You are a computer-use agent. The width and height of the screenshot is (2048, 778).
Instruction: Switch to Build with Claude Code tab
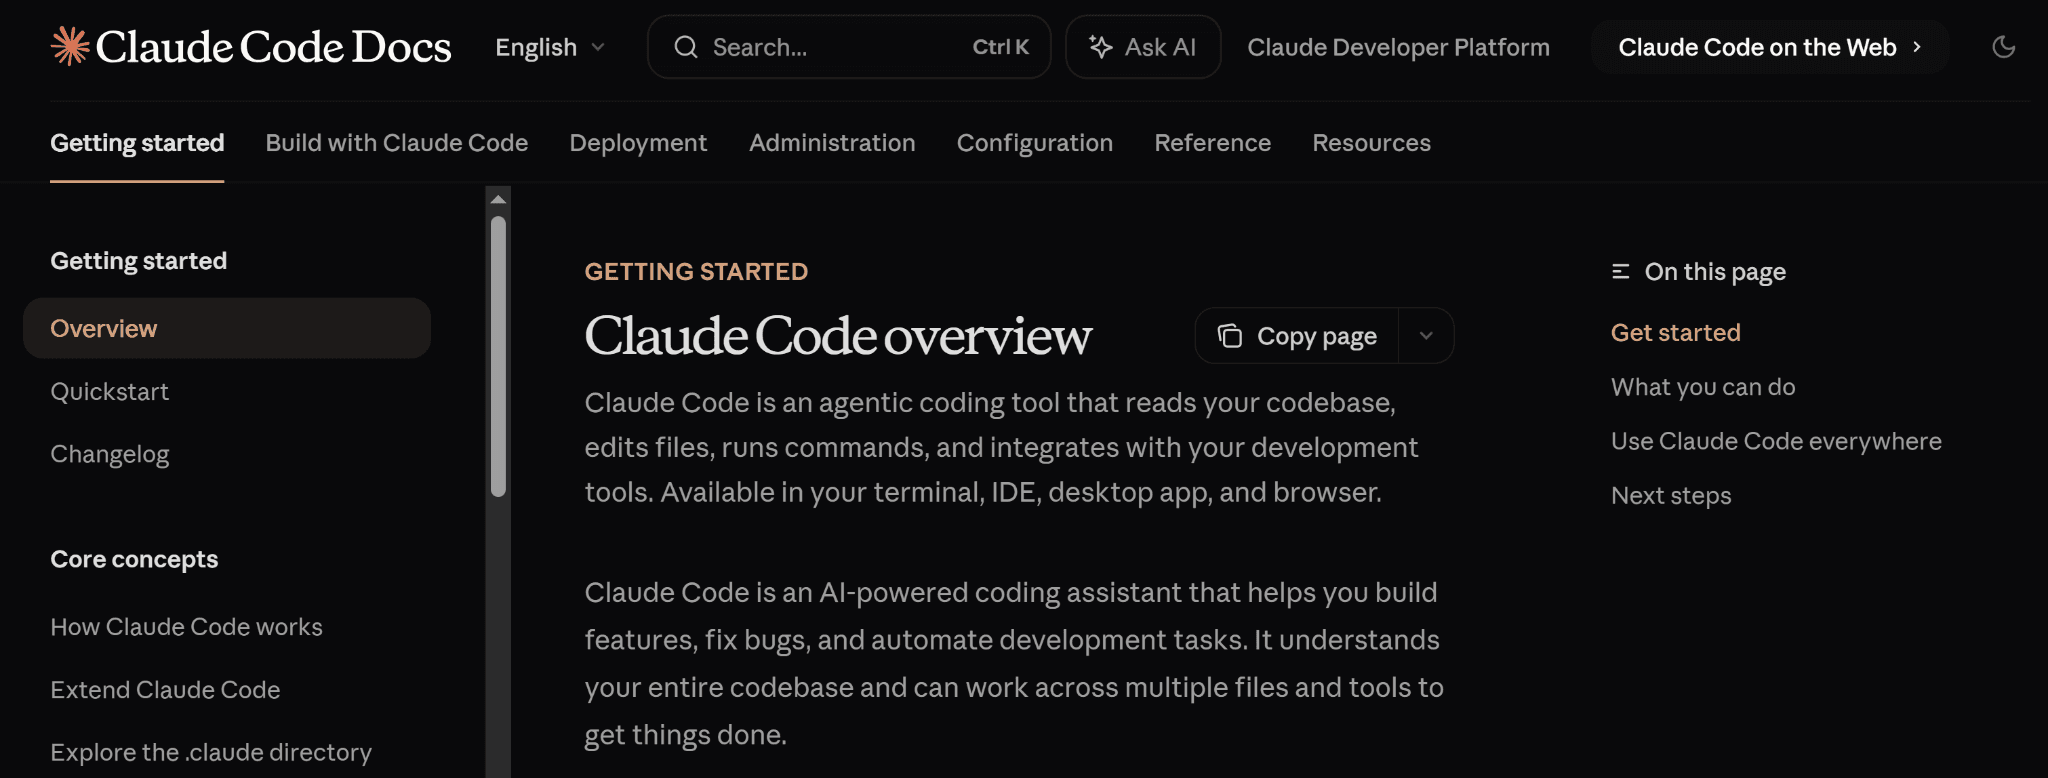coord(397,143)
